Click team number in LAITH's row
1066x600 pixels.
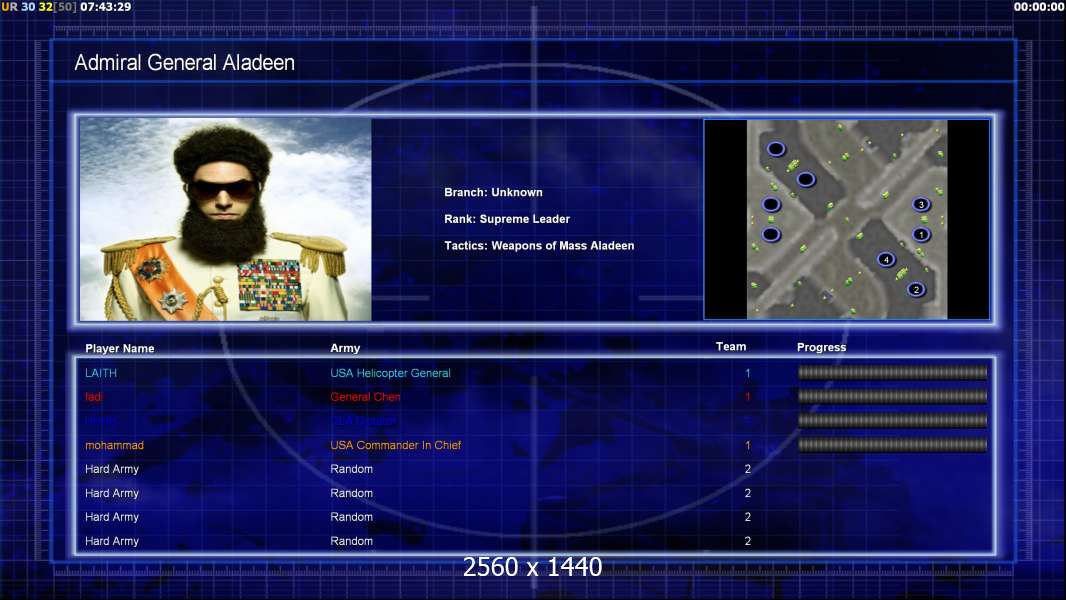coord(747,373)
